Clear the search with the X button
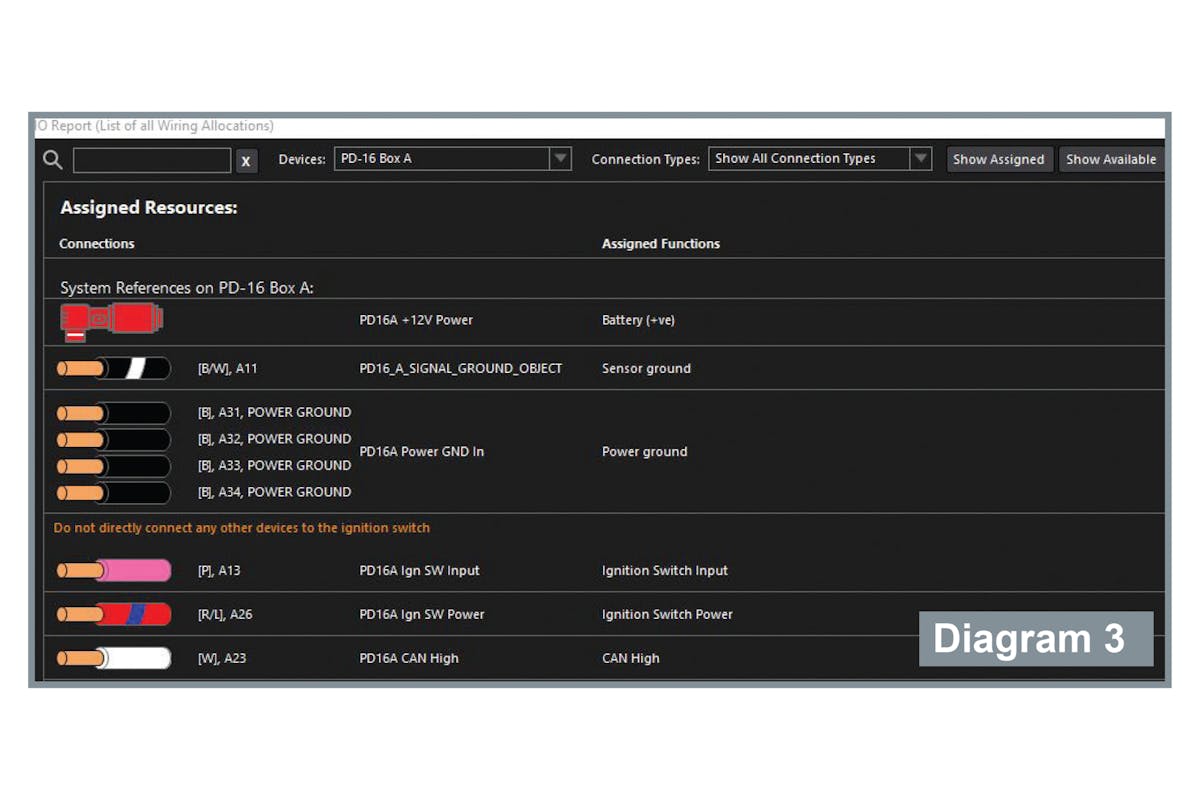The width and height of the screenshot is (1200, 800). (246, 160)
